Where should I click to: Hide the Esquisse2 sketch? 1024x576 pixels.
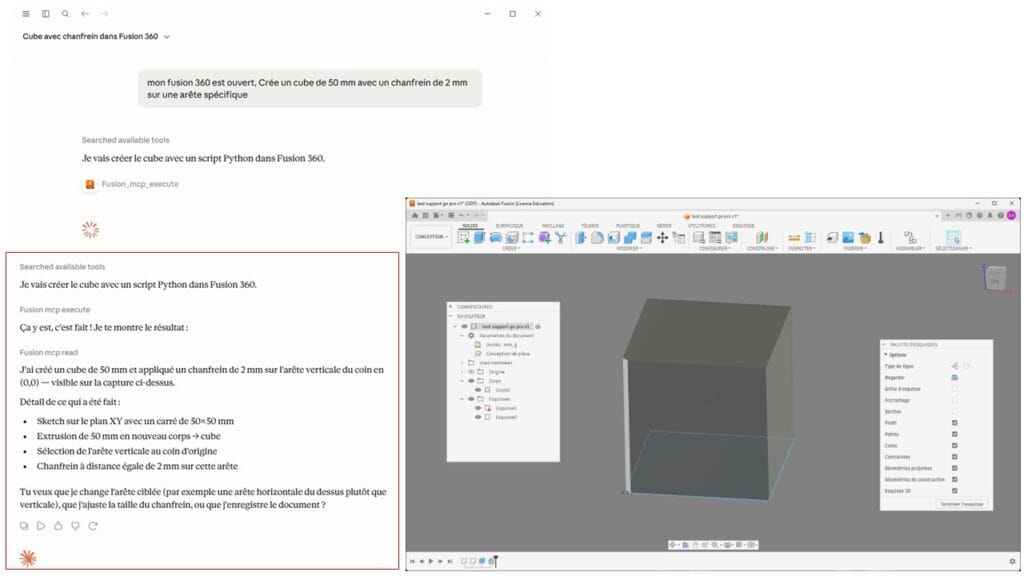coord(478,417)
